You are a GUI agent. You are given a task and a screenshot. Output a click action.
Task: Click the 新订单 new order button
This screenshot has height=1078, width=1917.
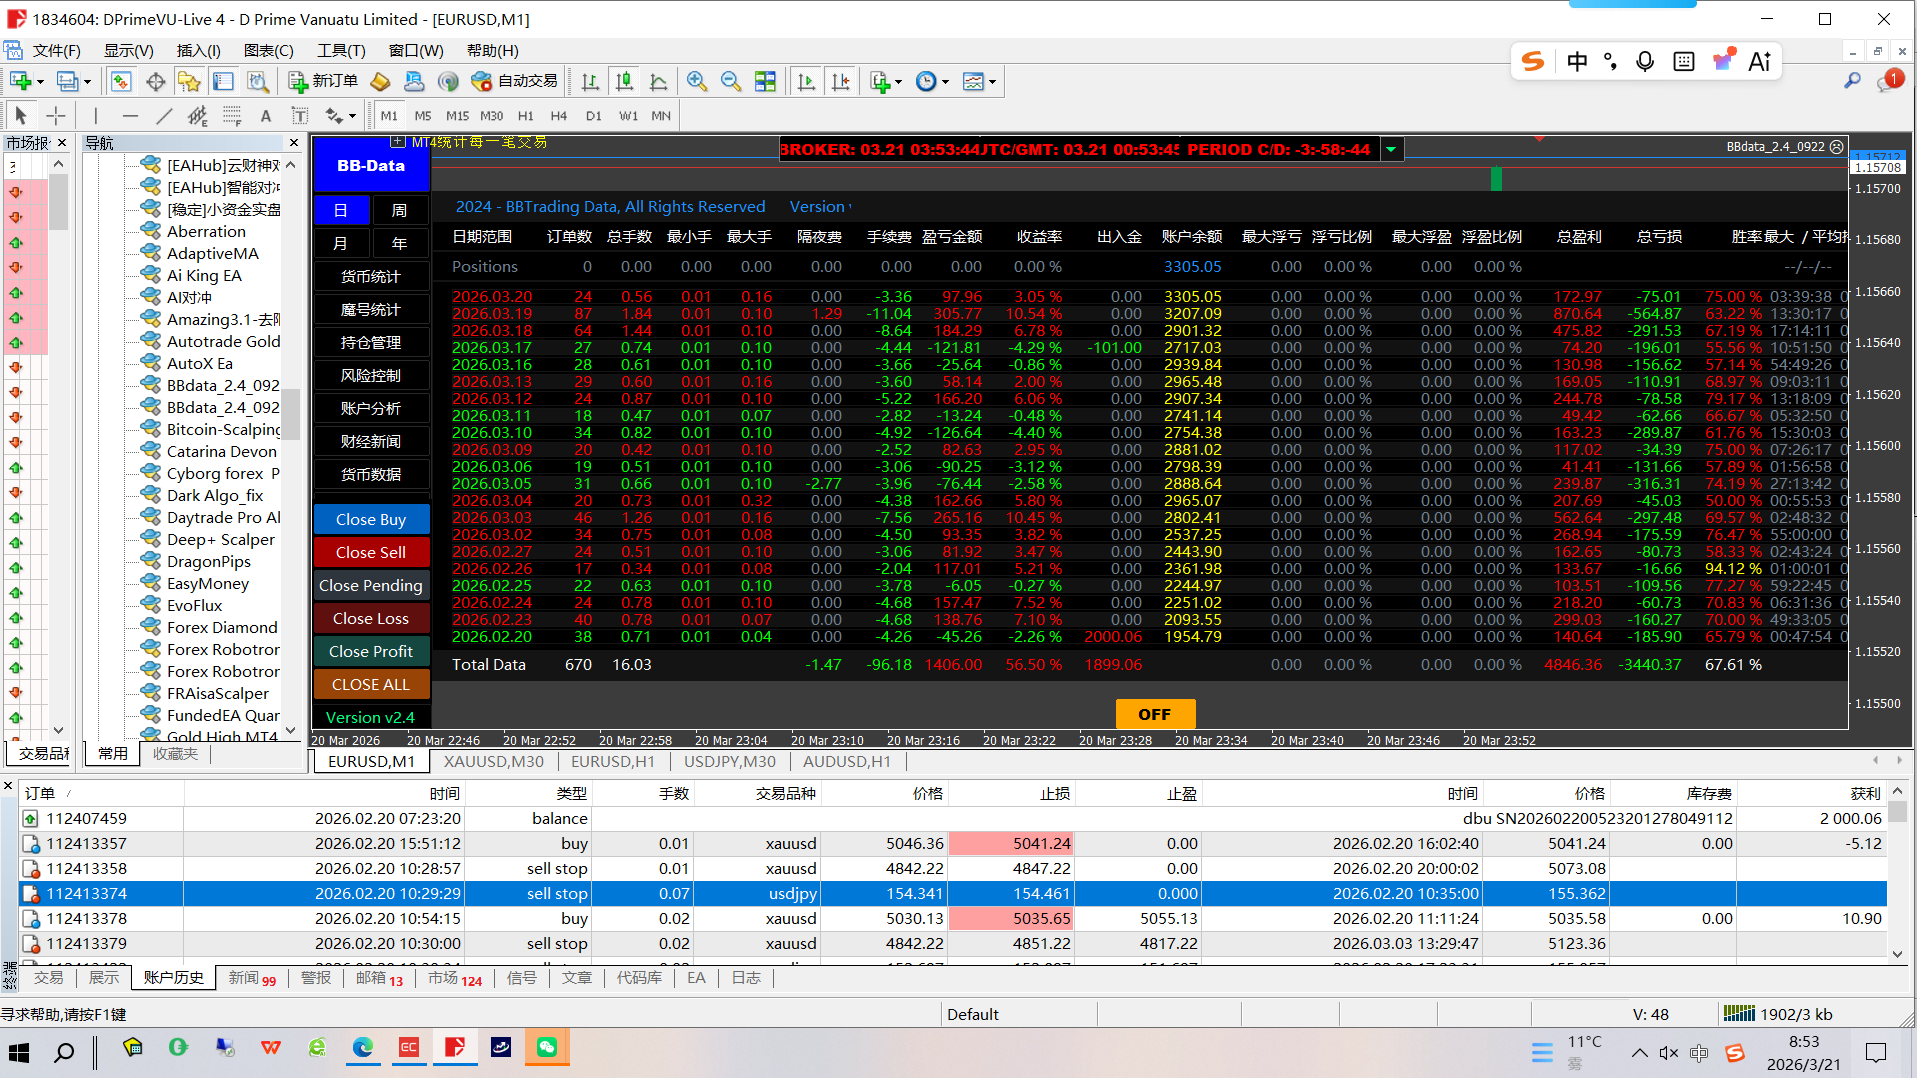[x=323, y=82]
